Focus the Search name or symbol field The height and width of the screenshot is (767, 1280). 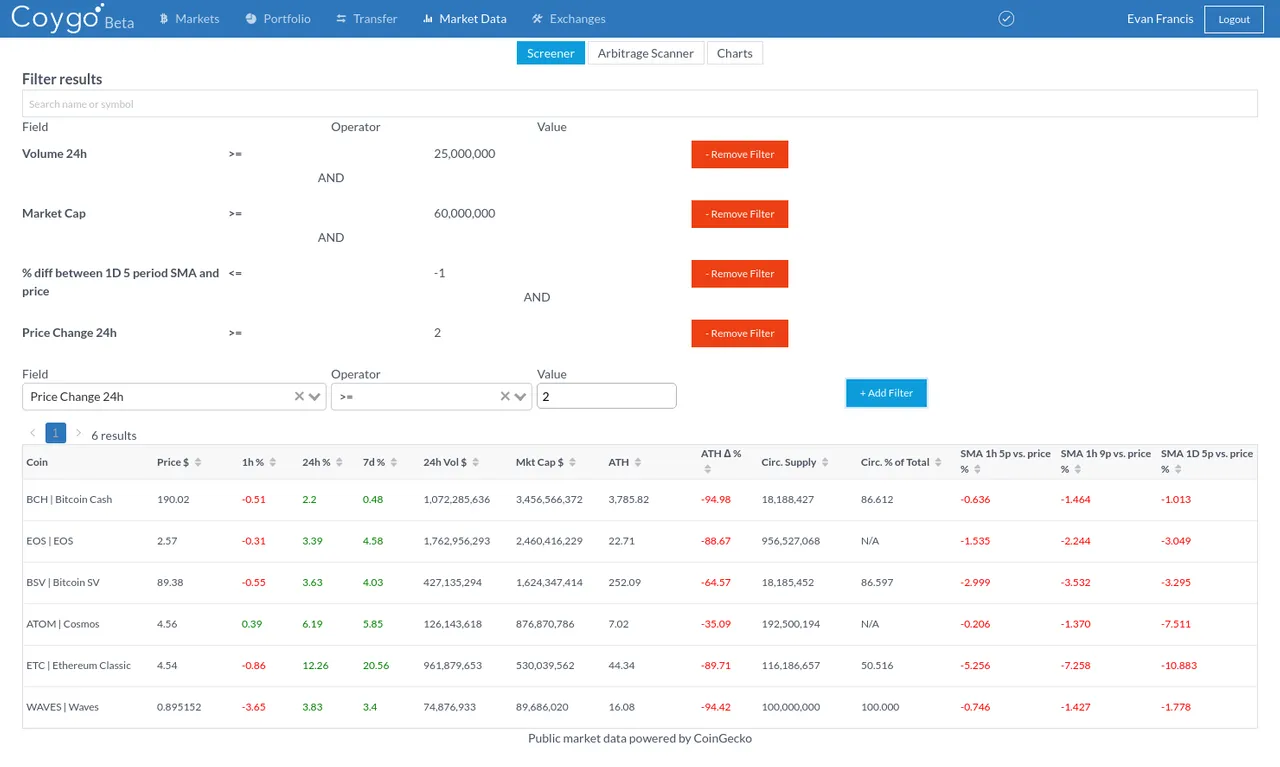pos(639,104)
